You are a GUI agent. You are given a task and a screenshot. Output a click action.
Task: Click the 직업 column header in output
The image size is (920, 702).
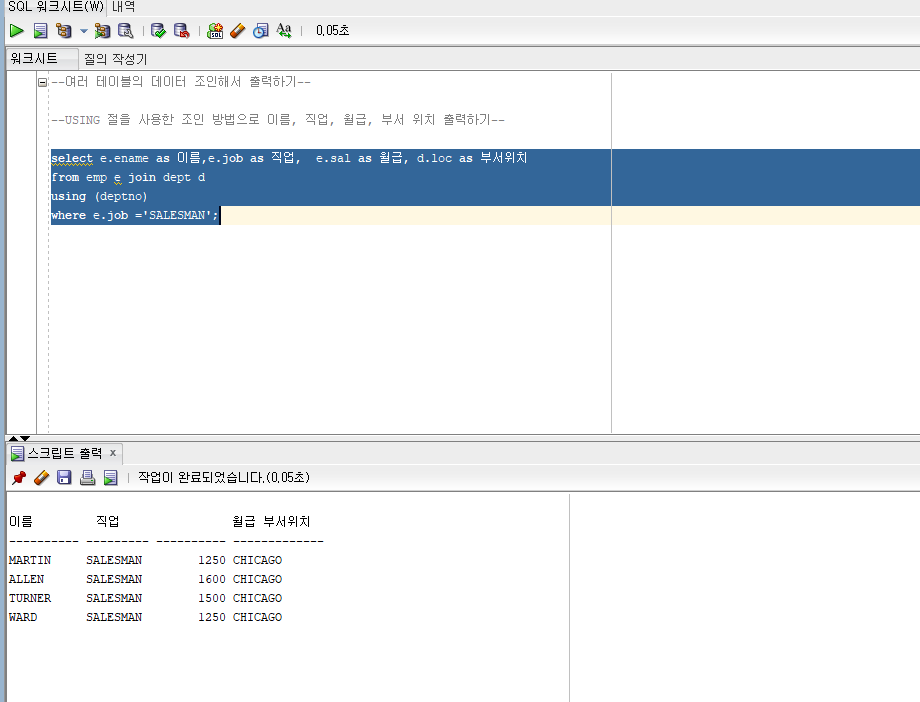point(107,521)
